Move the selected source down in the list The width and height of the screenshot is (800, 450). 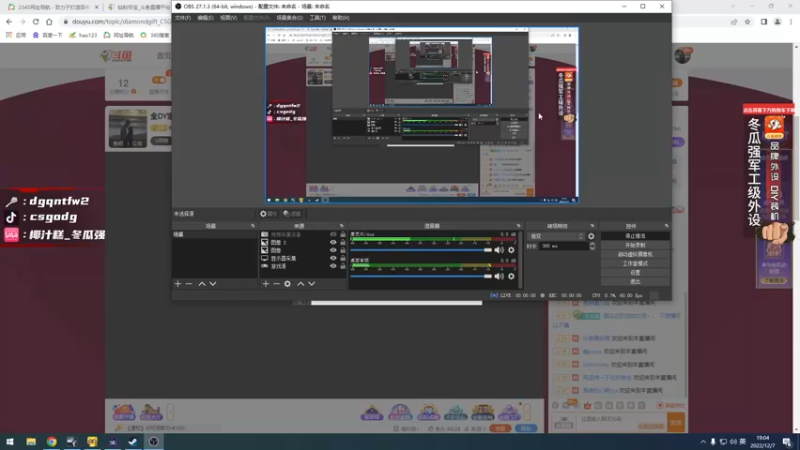(312, 284)
